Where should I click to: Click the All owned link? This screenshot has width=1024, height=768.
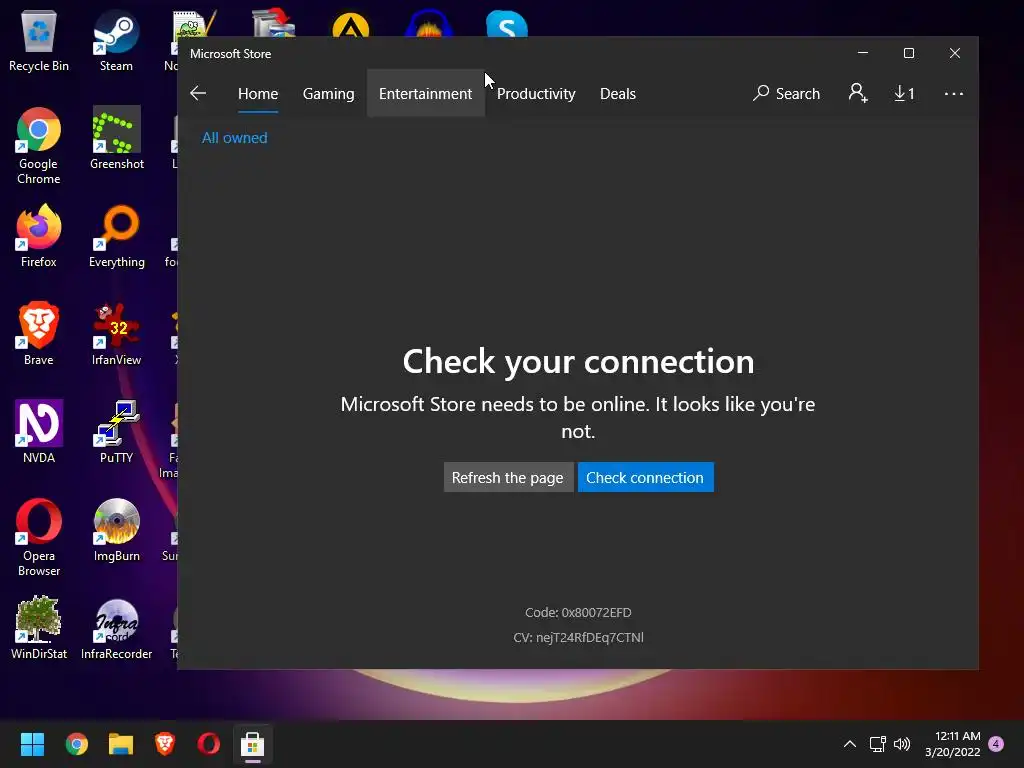coord(234,138)
